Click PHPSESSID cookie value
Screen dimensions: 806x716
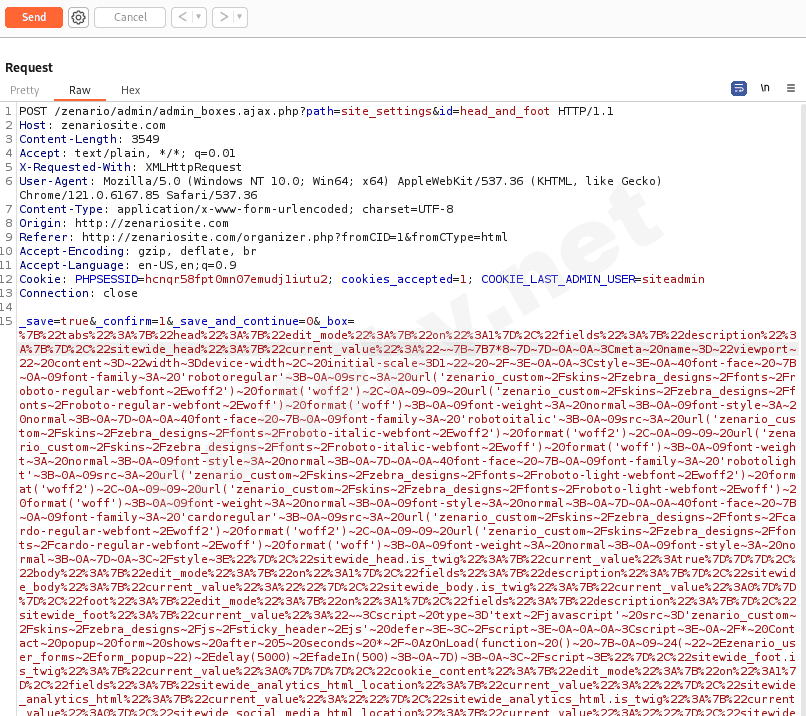[x=236, y=279]
